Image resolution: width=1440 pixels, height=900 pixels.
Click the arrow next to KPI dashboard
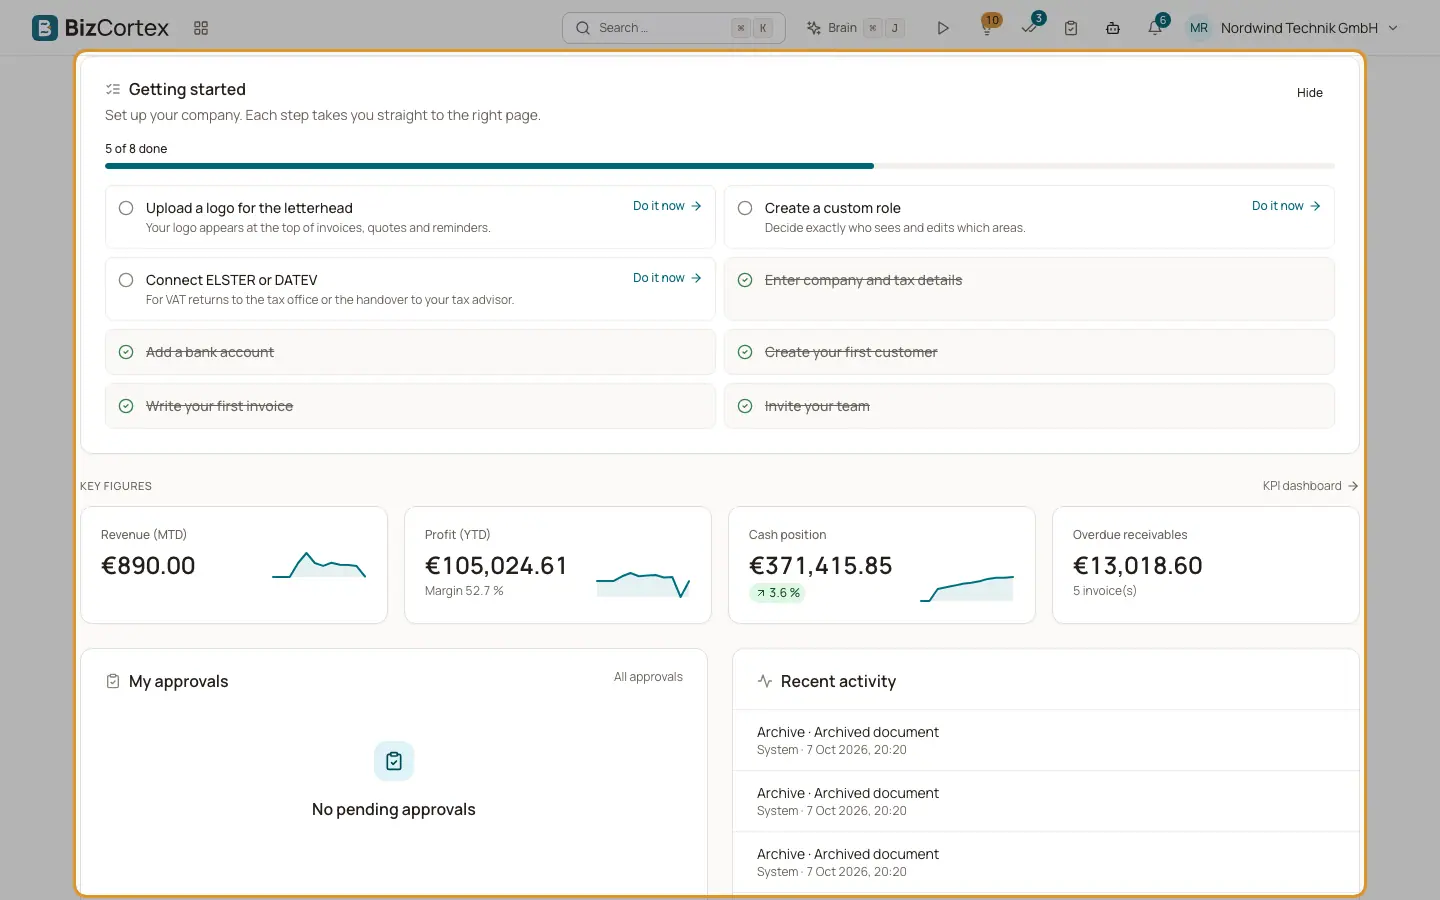(x=1353, y=486)
